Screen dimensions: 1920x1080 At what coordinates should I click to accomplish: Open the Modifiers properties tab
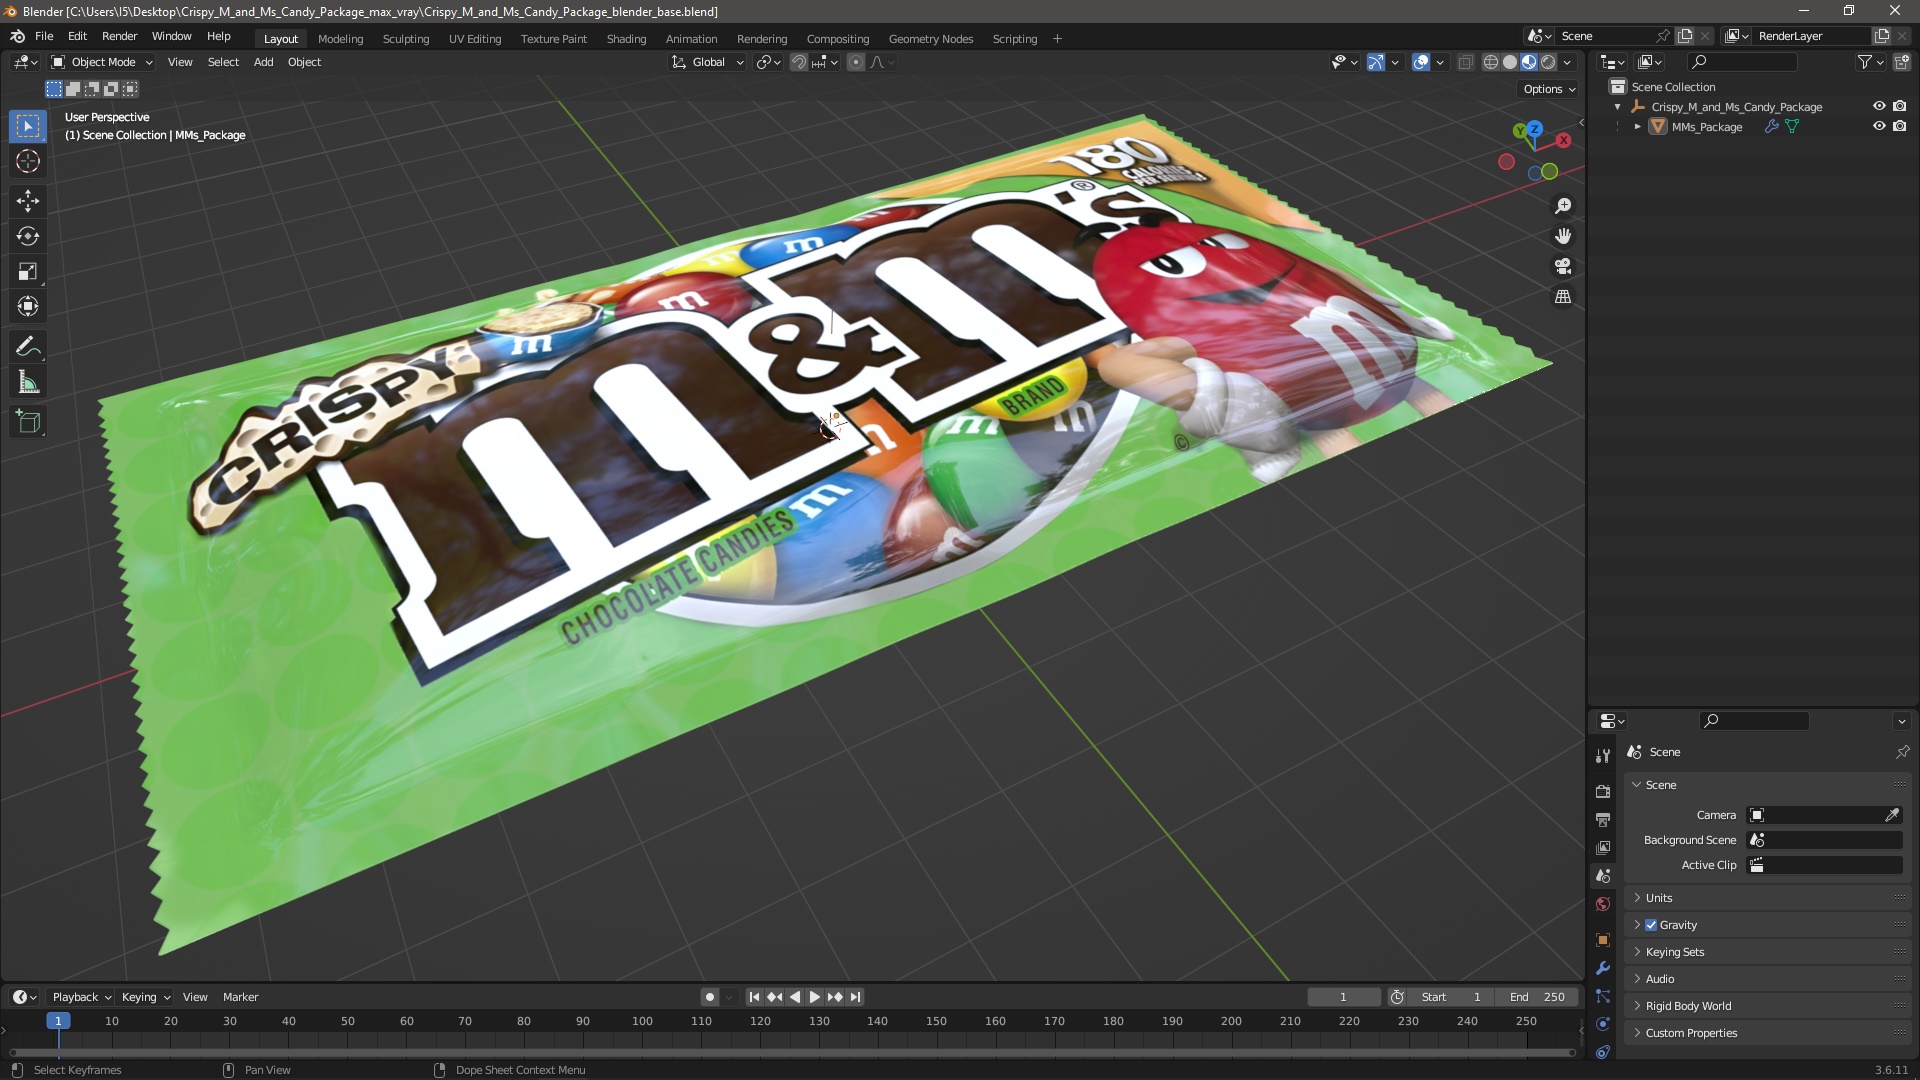pyautogui.click(x=1603, y=968)
